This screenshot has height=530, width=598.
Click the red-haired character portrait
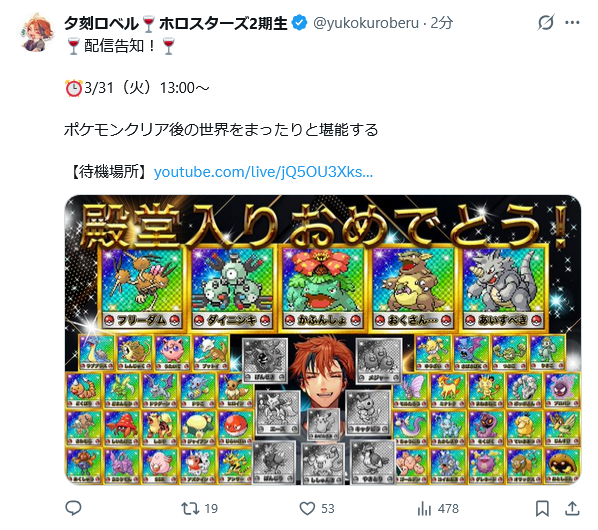tap(323, 372)
